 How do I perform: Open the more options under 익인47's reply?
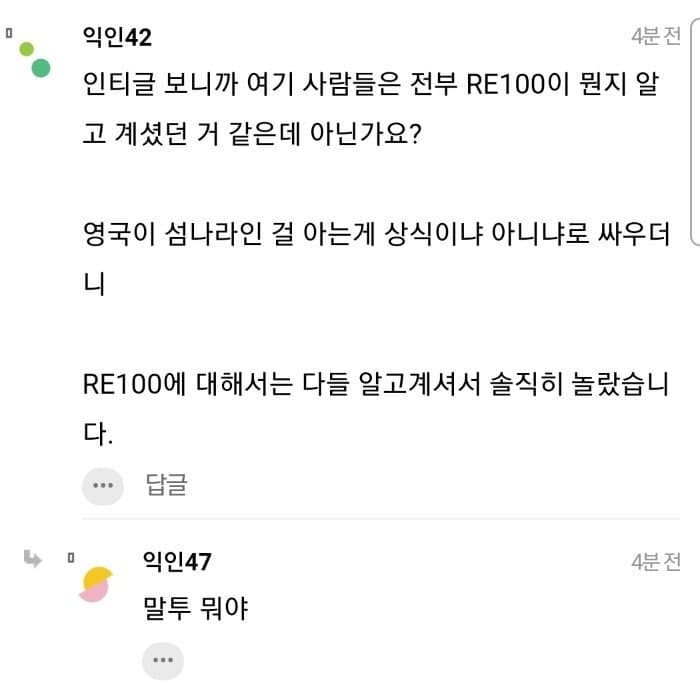tap(162, 660)
